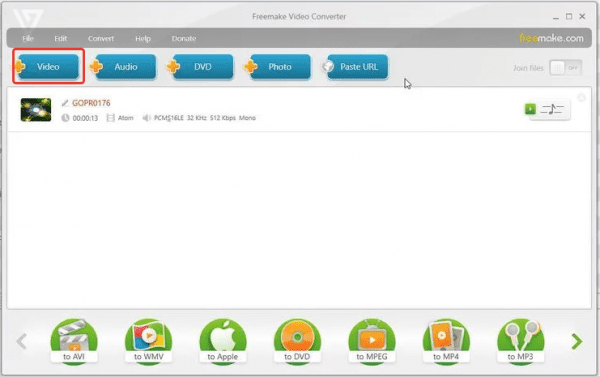Click the PCMS16LE audio info text

pyautogui.click(x=205, y=118)
